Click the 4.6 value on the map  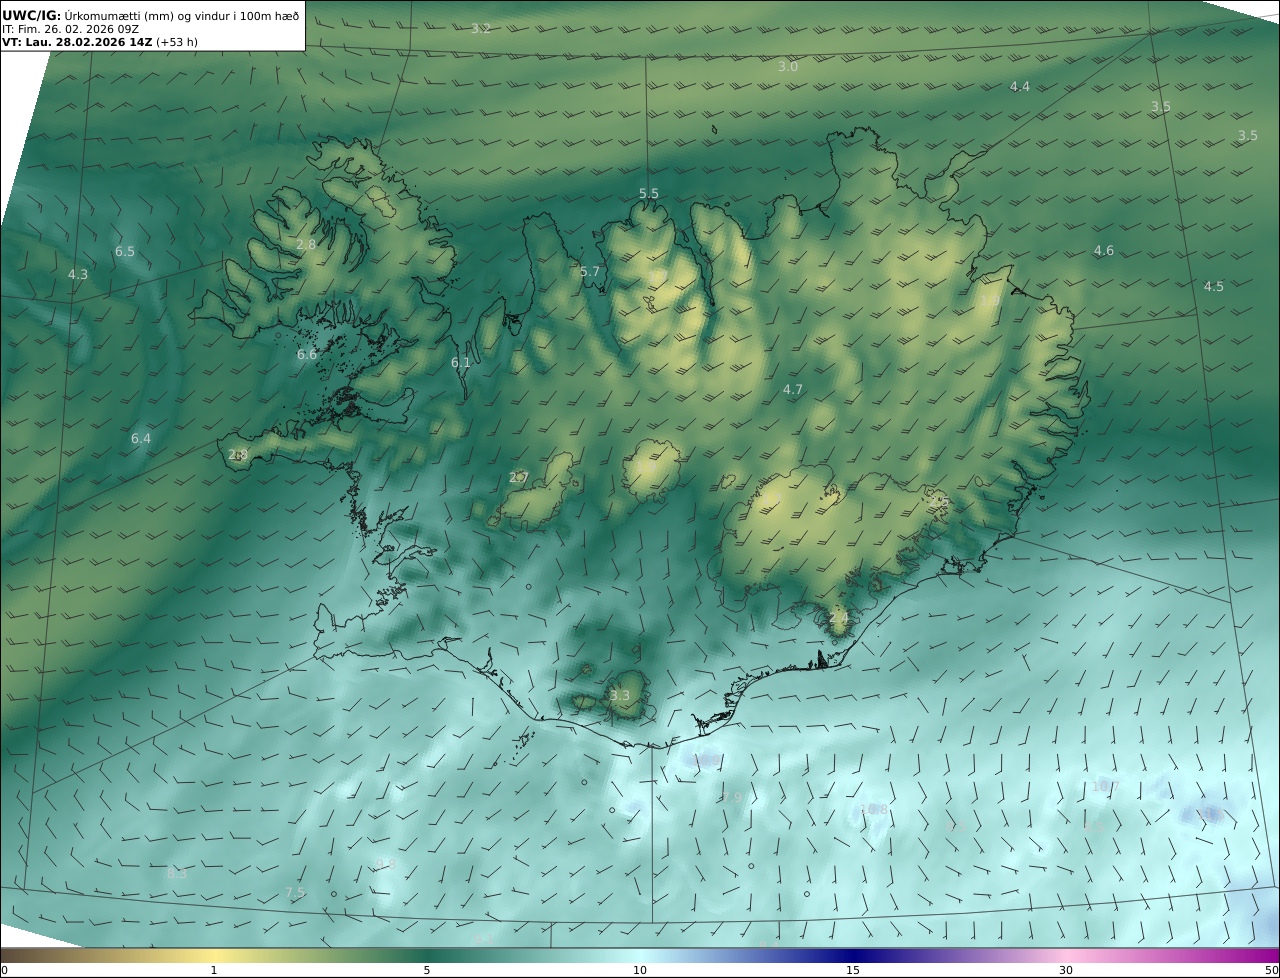pyautogui.click(x=1103, y=250)
